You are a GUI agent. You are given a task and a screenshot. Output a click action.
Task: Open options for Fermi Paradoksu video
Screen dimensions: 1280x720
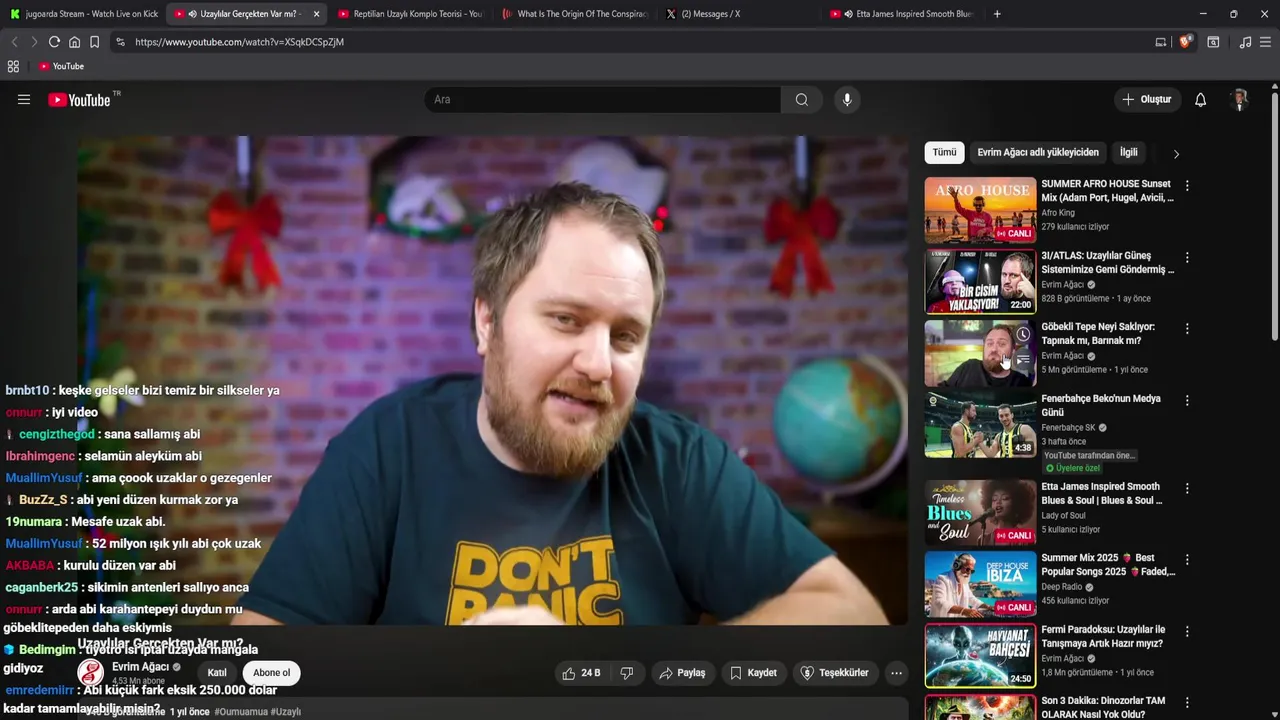coord(1187,631)
